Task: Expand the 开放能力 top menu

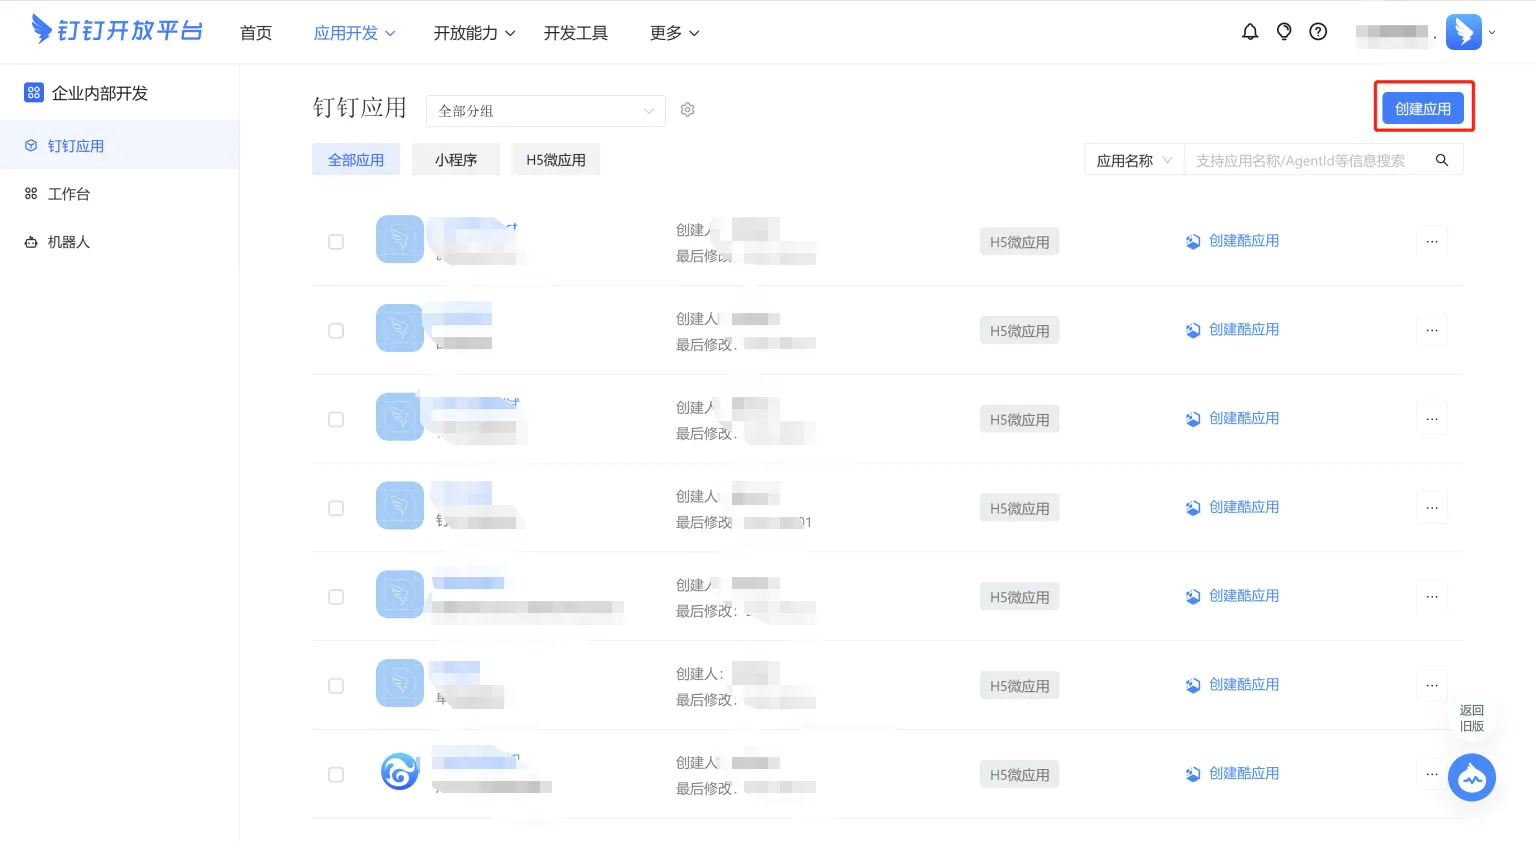Action: coord(475,33)
